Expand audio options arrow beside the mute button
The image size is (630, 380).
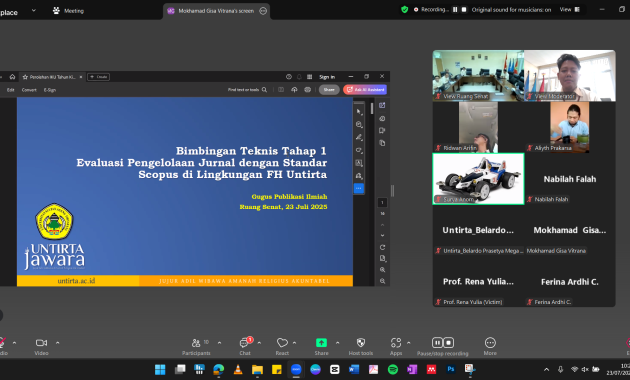[x=14, y=343]
